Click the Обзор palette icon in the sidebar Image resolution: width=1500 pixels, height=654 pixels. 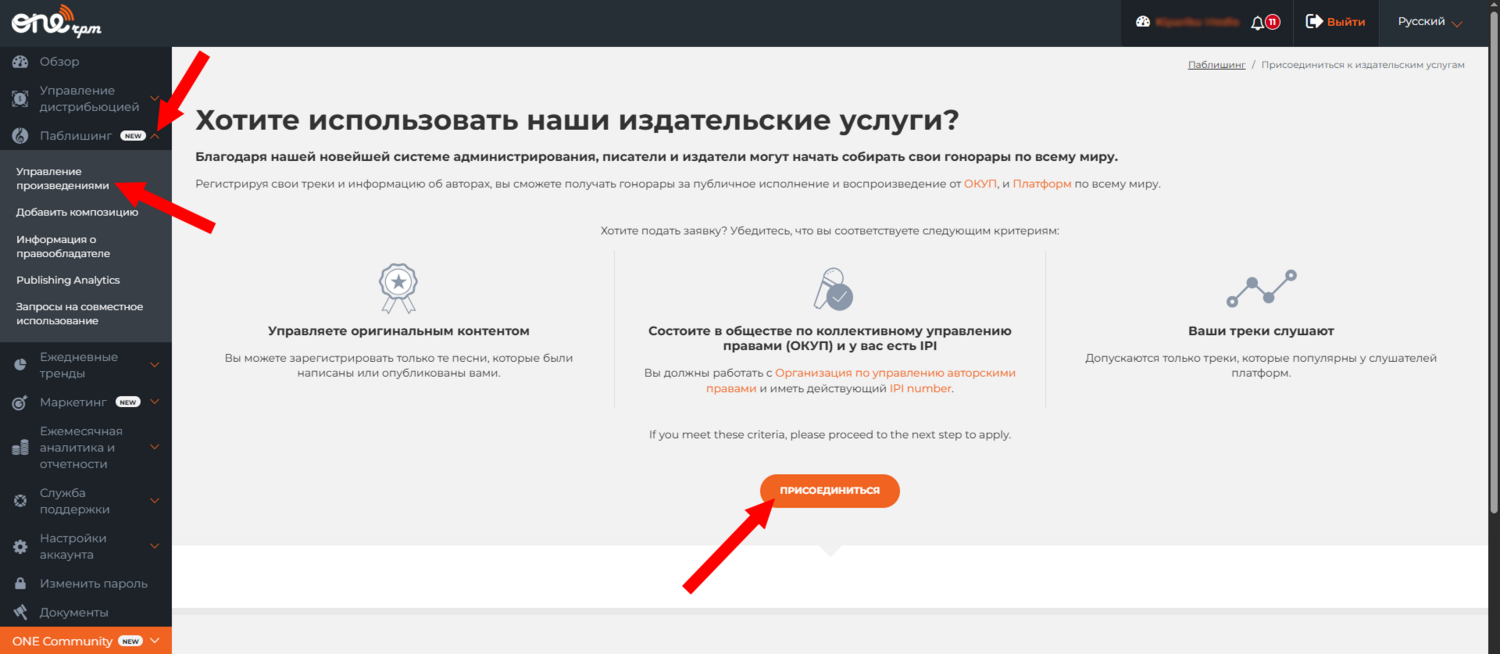click(20, 62)
